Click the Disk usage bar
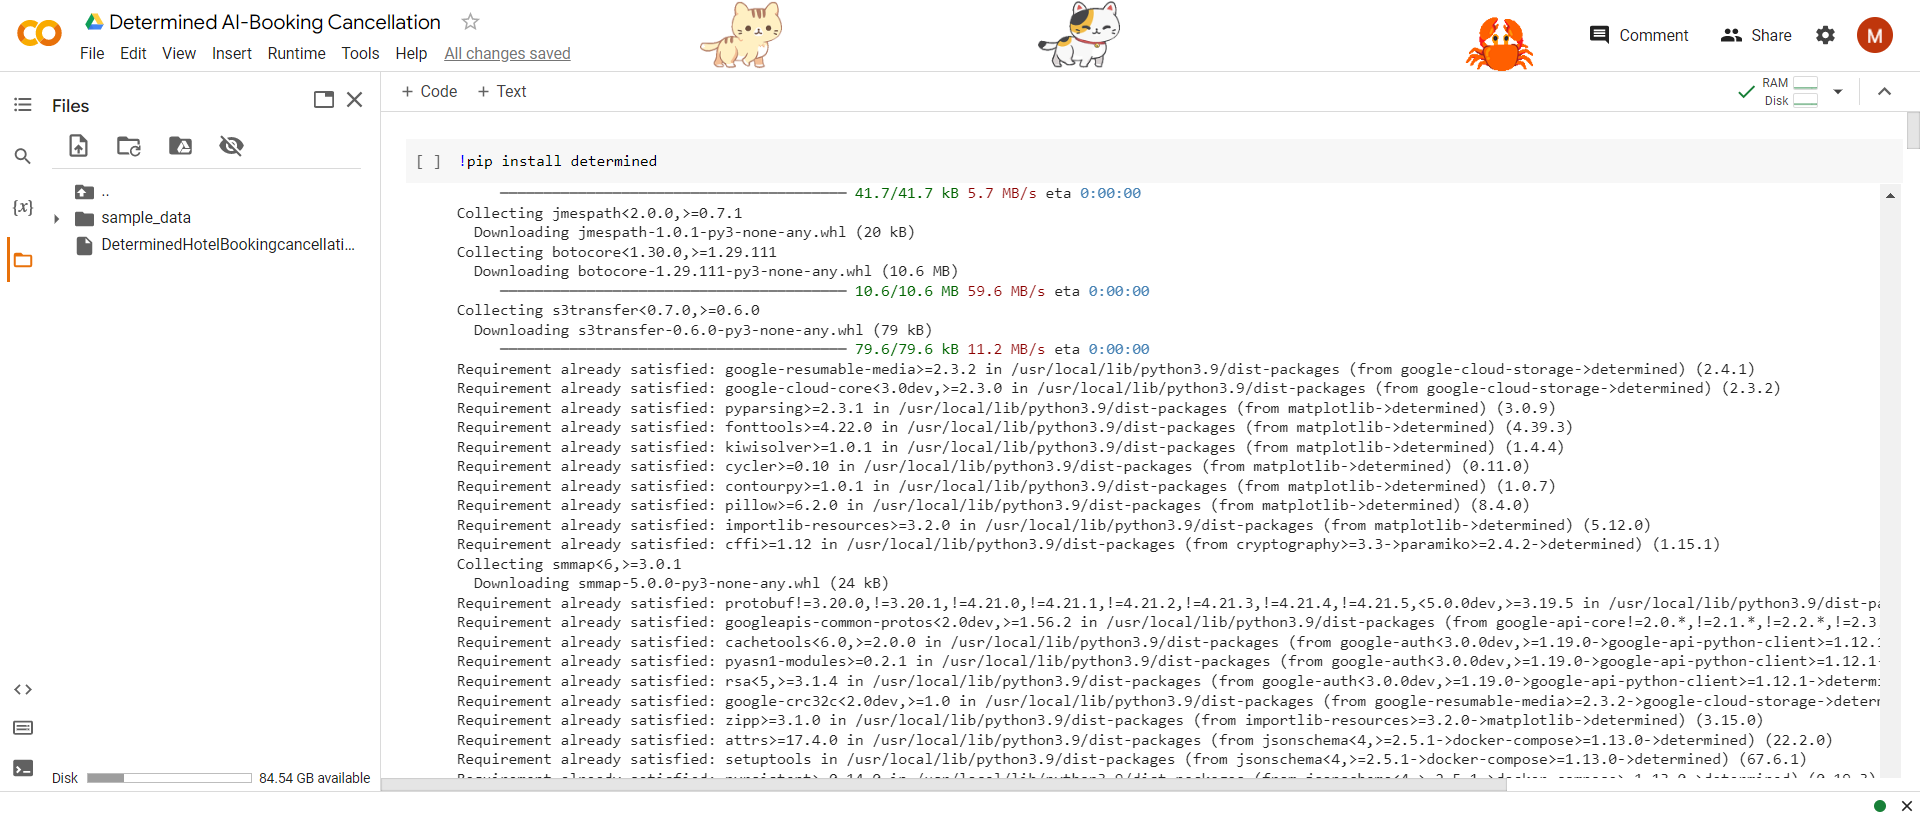 coord(169,778)
